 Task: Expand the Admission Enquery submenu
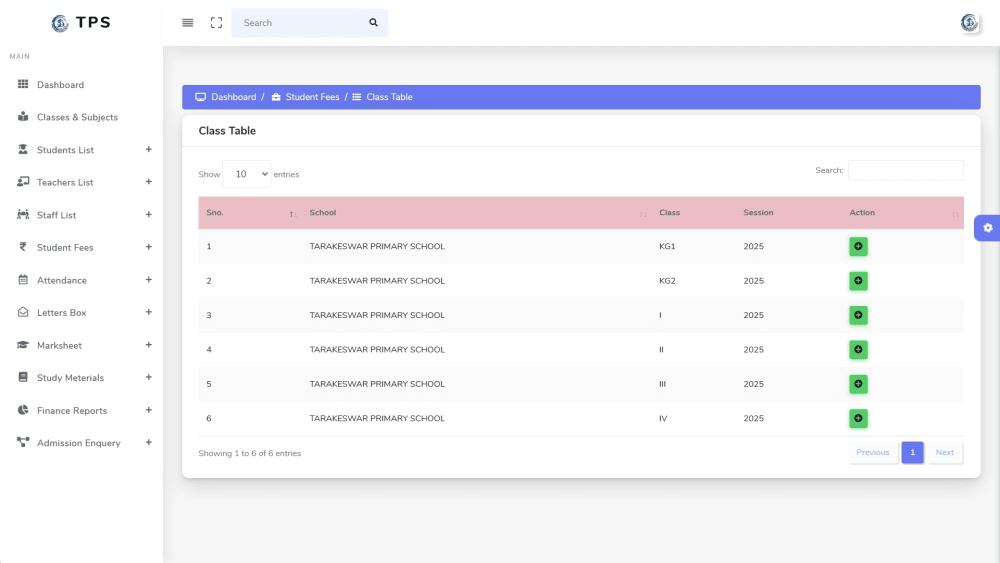click(x=149, y=442)
